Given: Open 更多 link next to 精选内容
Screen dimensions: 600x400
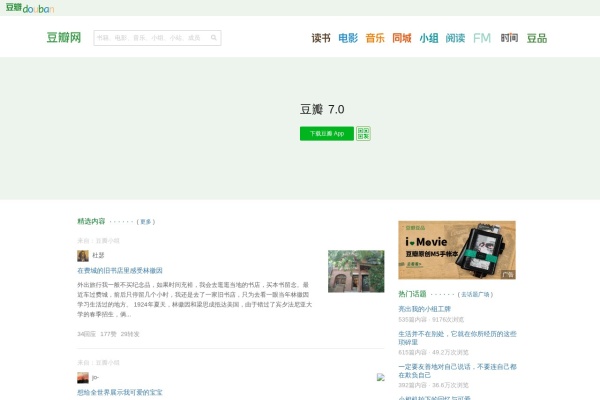Looking at the screenshot, I should coord(146,222).
